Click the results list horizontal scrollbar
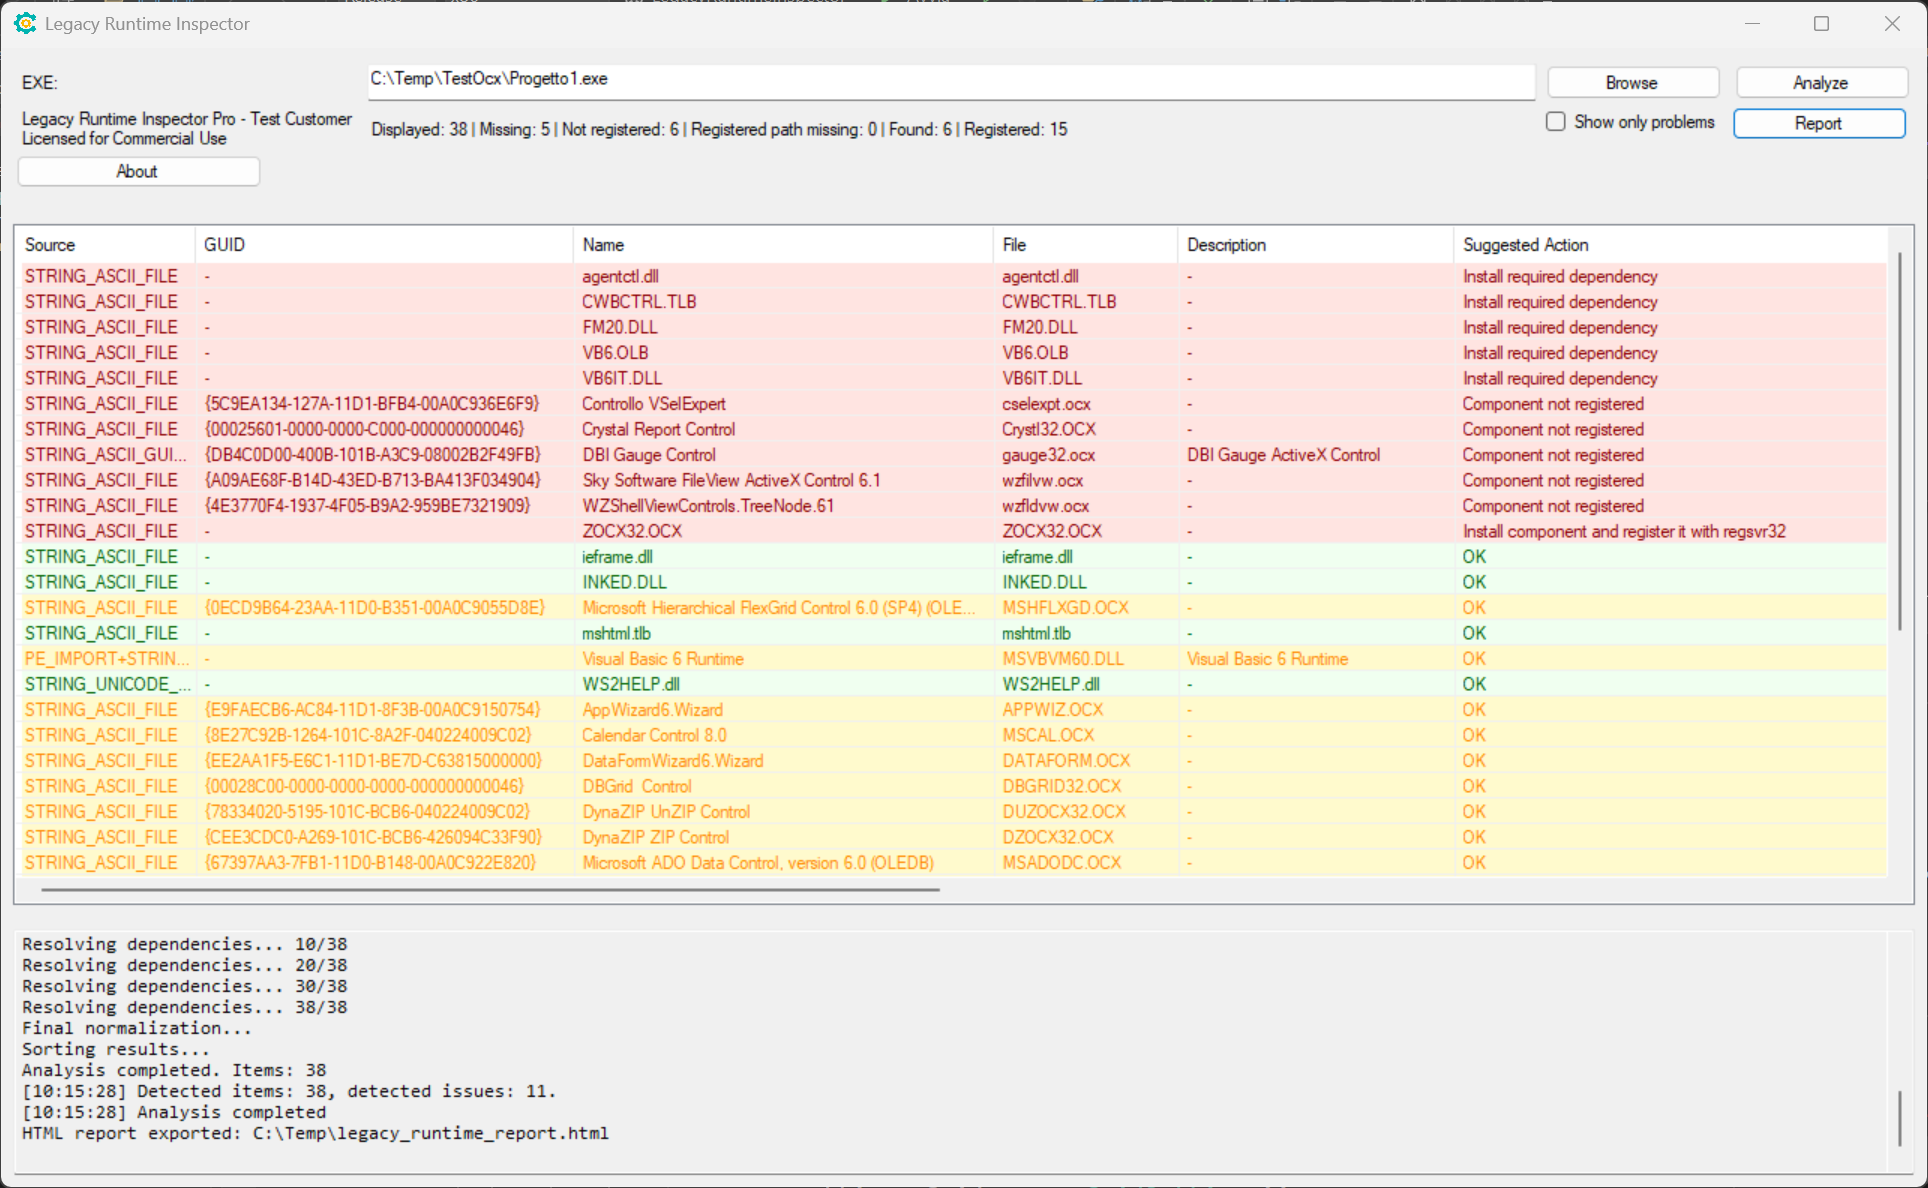1928x1188 pixels. [x=490, y=889]
